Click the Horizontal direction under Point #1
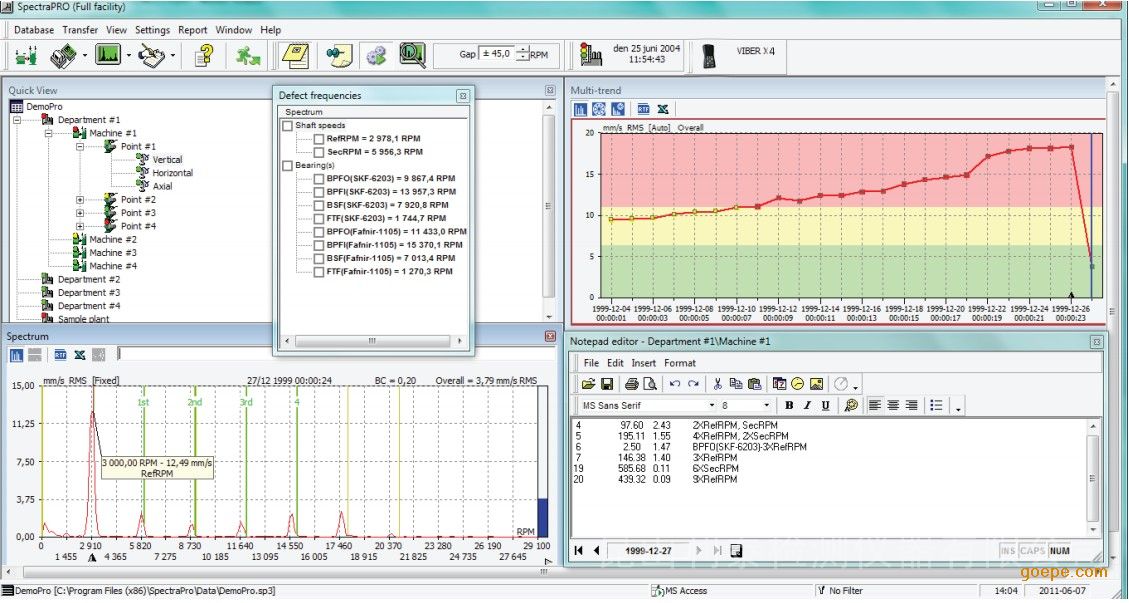Image resolution: width=1129 pixels, height=603 pixels. (172, 173)
